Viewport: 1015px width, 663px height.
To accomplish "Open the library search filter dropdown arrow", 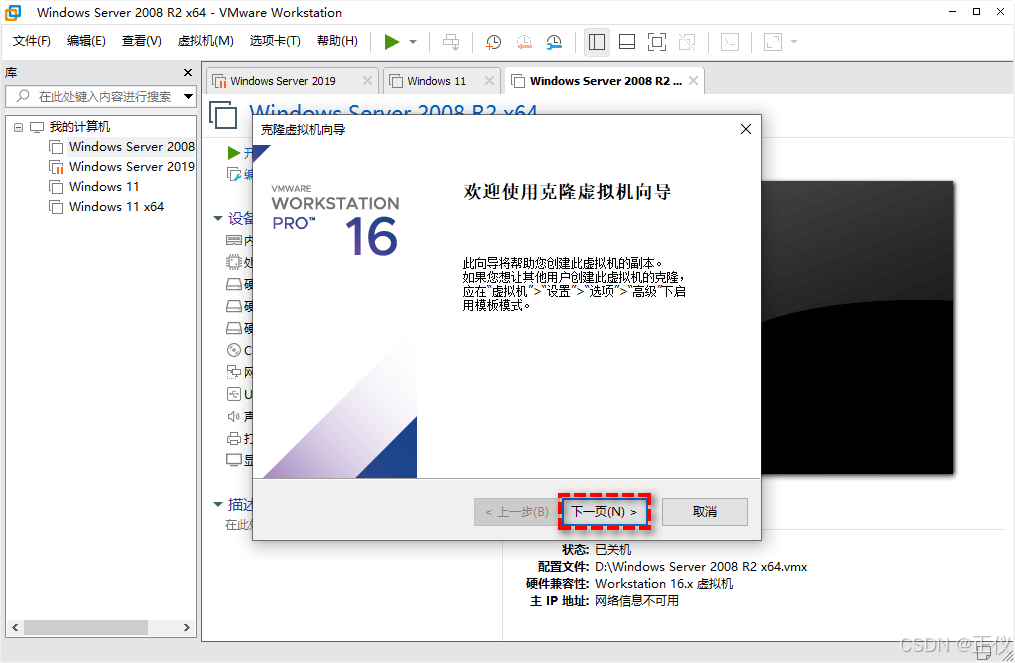I will 188,96.
